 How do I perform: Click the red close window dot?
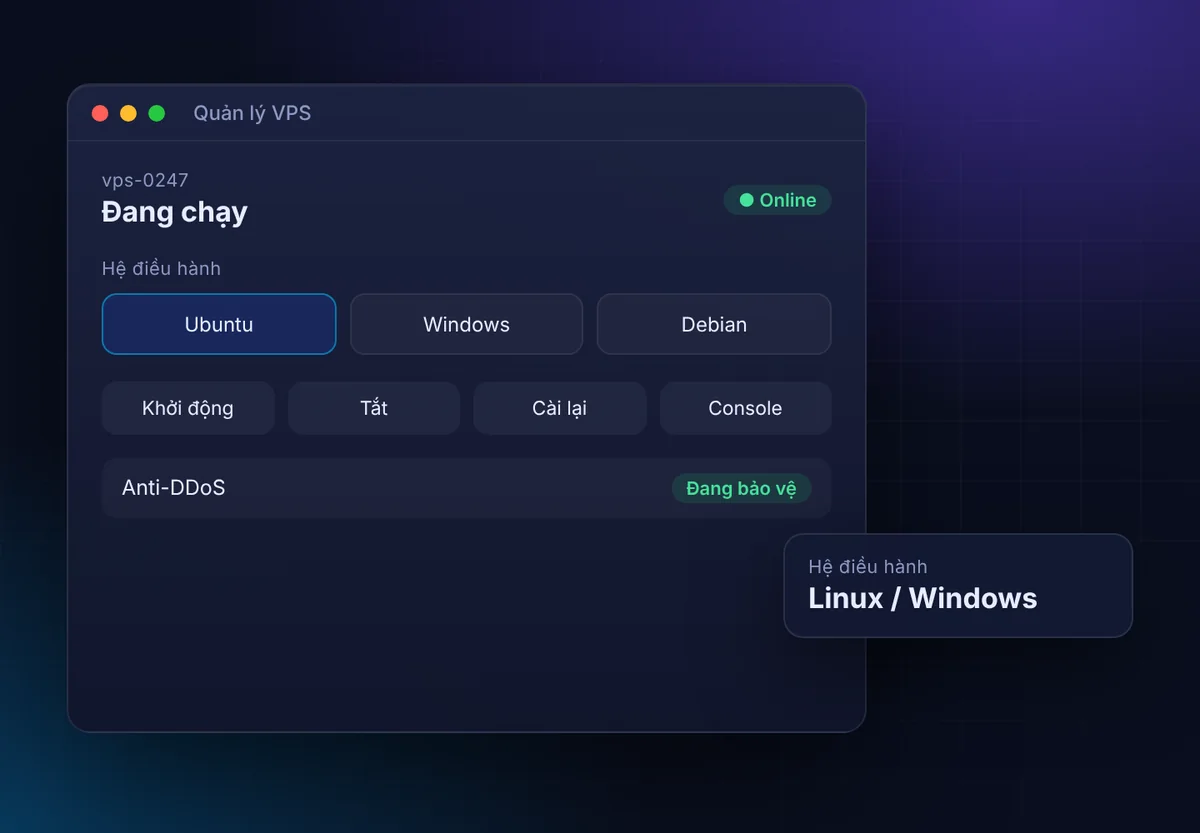click(x=100, y=113)
